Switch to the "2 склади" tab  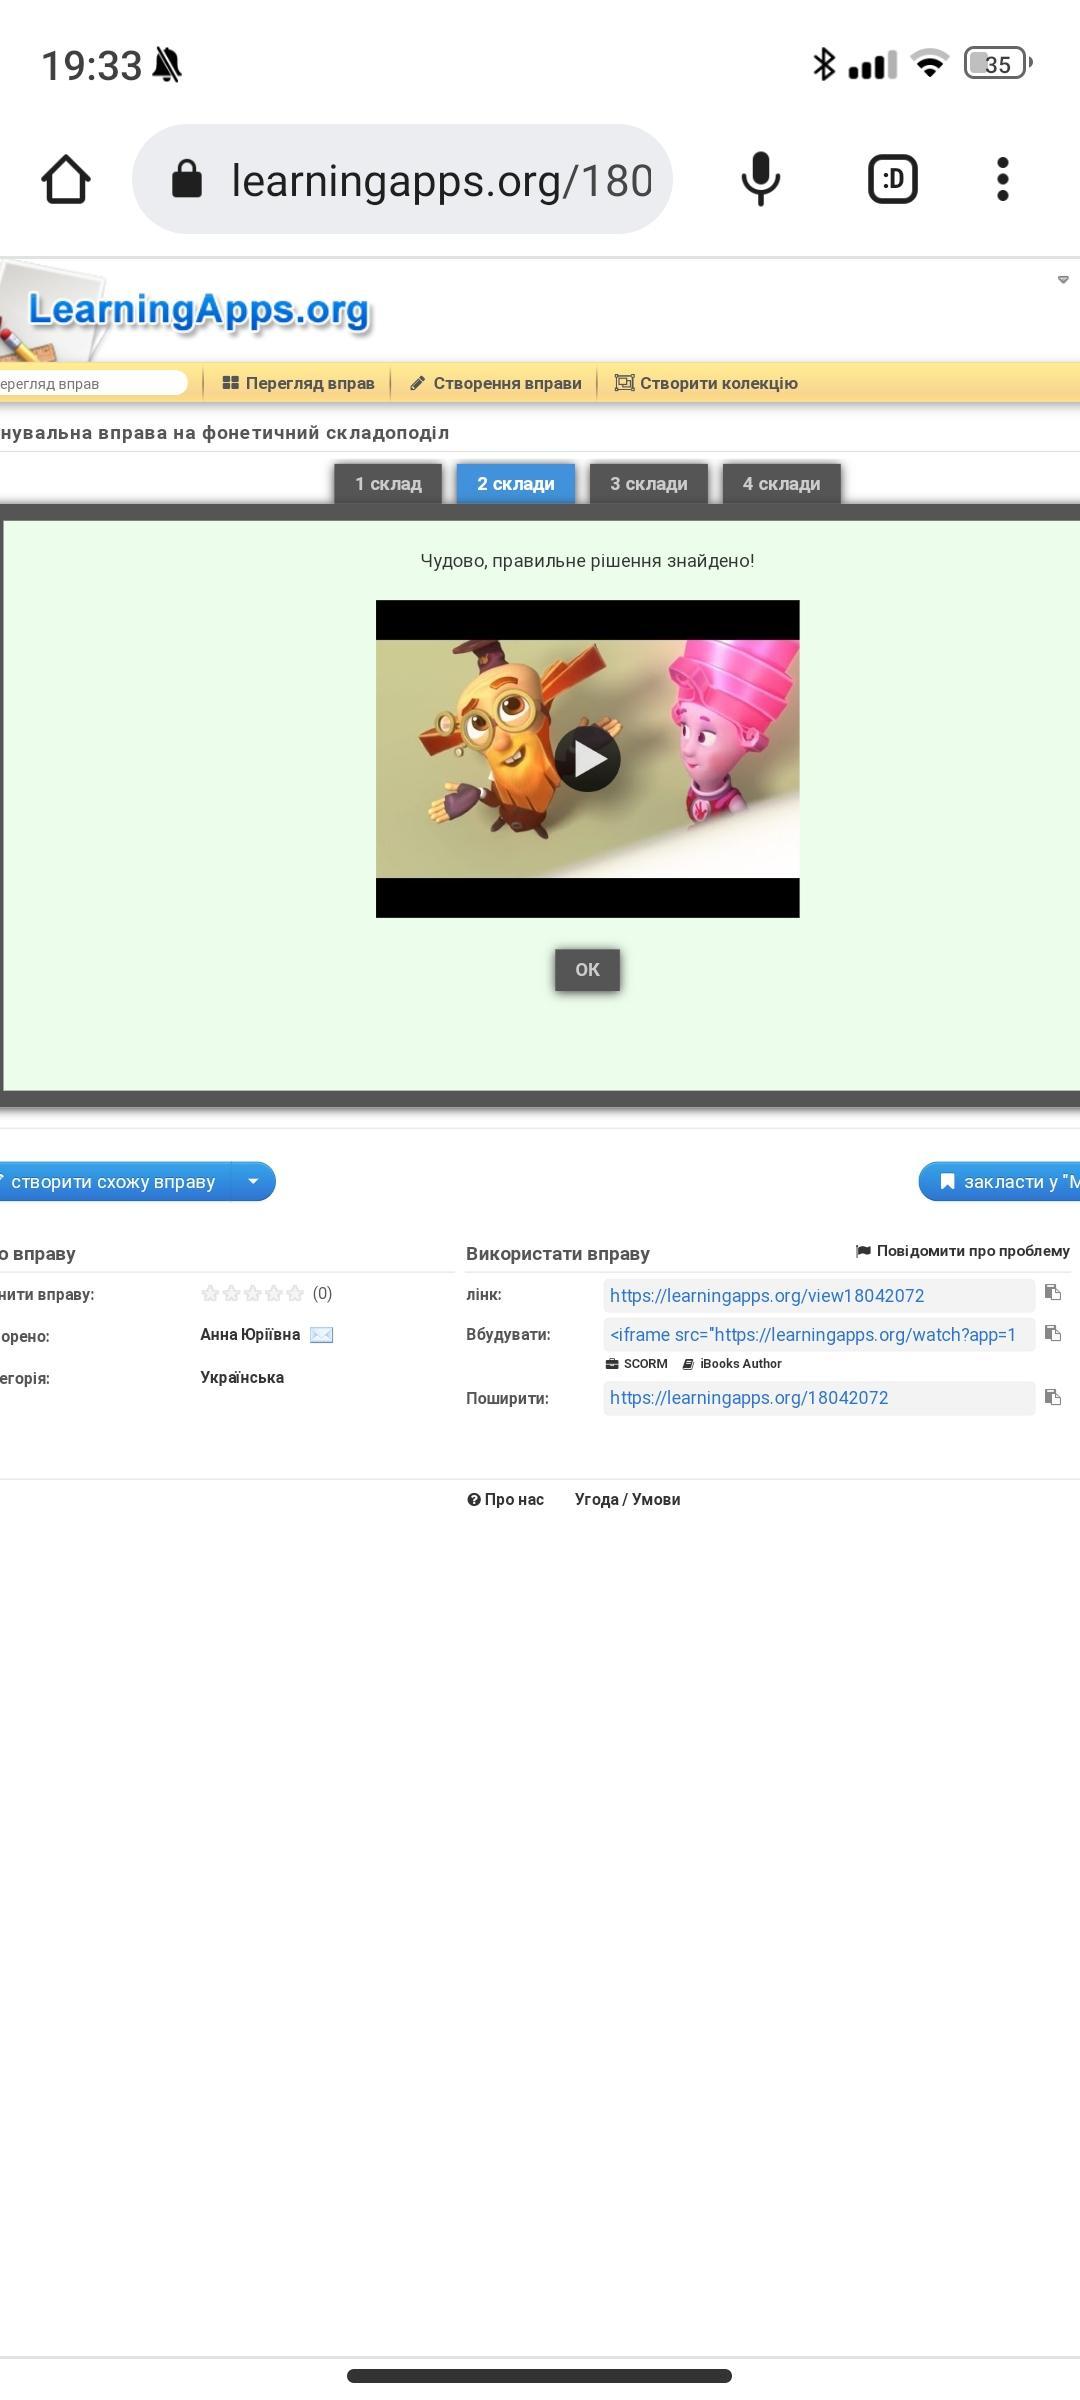tap(516, 484)
